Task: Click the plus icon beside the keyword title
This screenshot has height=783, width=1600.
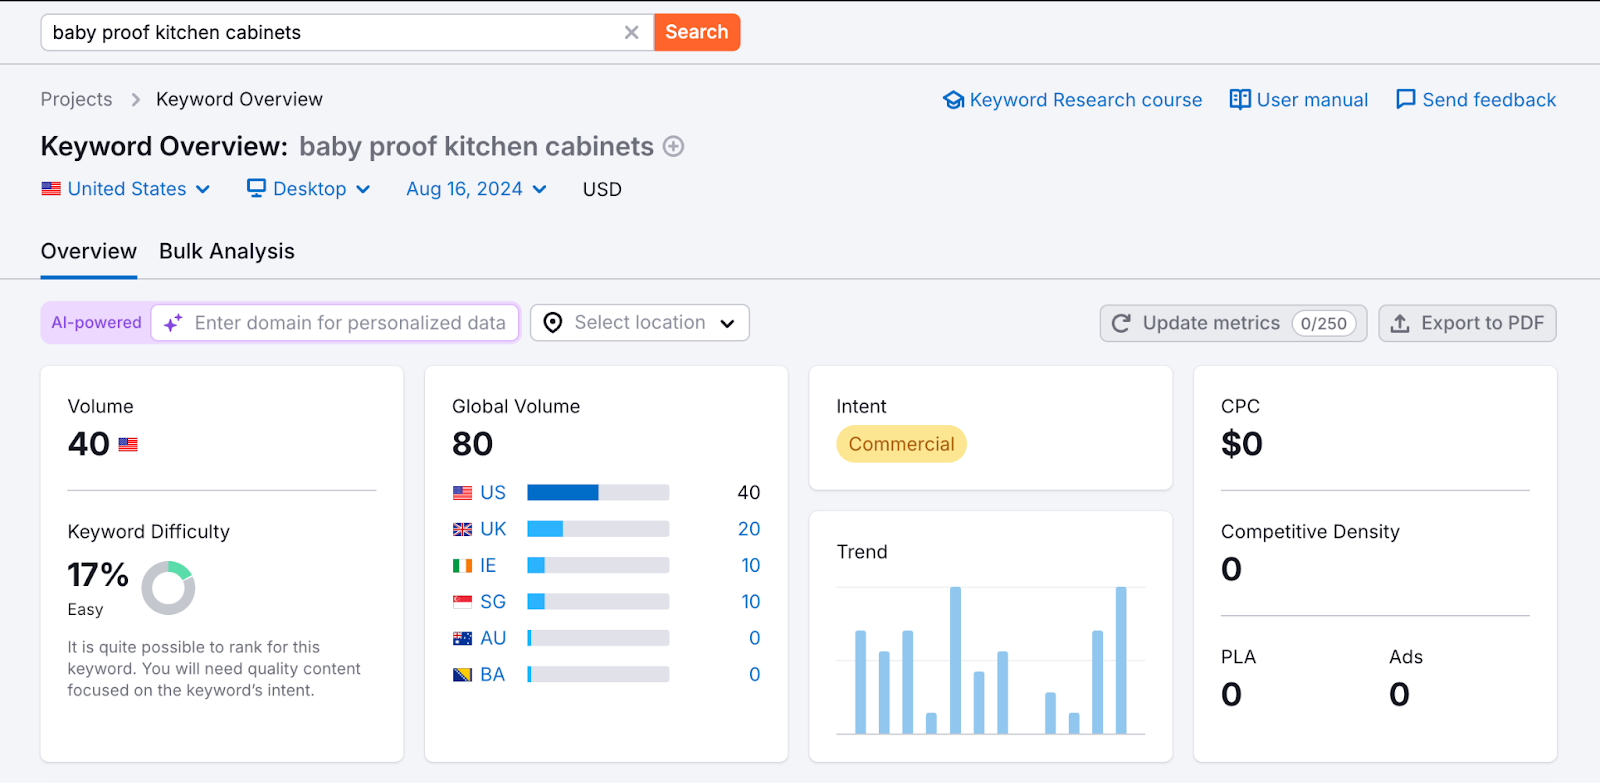Action: pyautogui.click(x=675, y=146)
